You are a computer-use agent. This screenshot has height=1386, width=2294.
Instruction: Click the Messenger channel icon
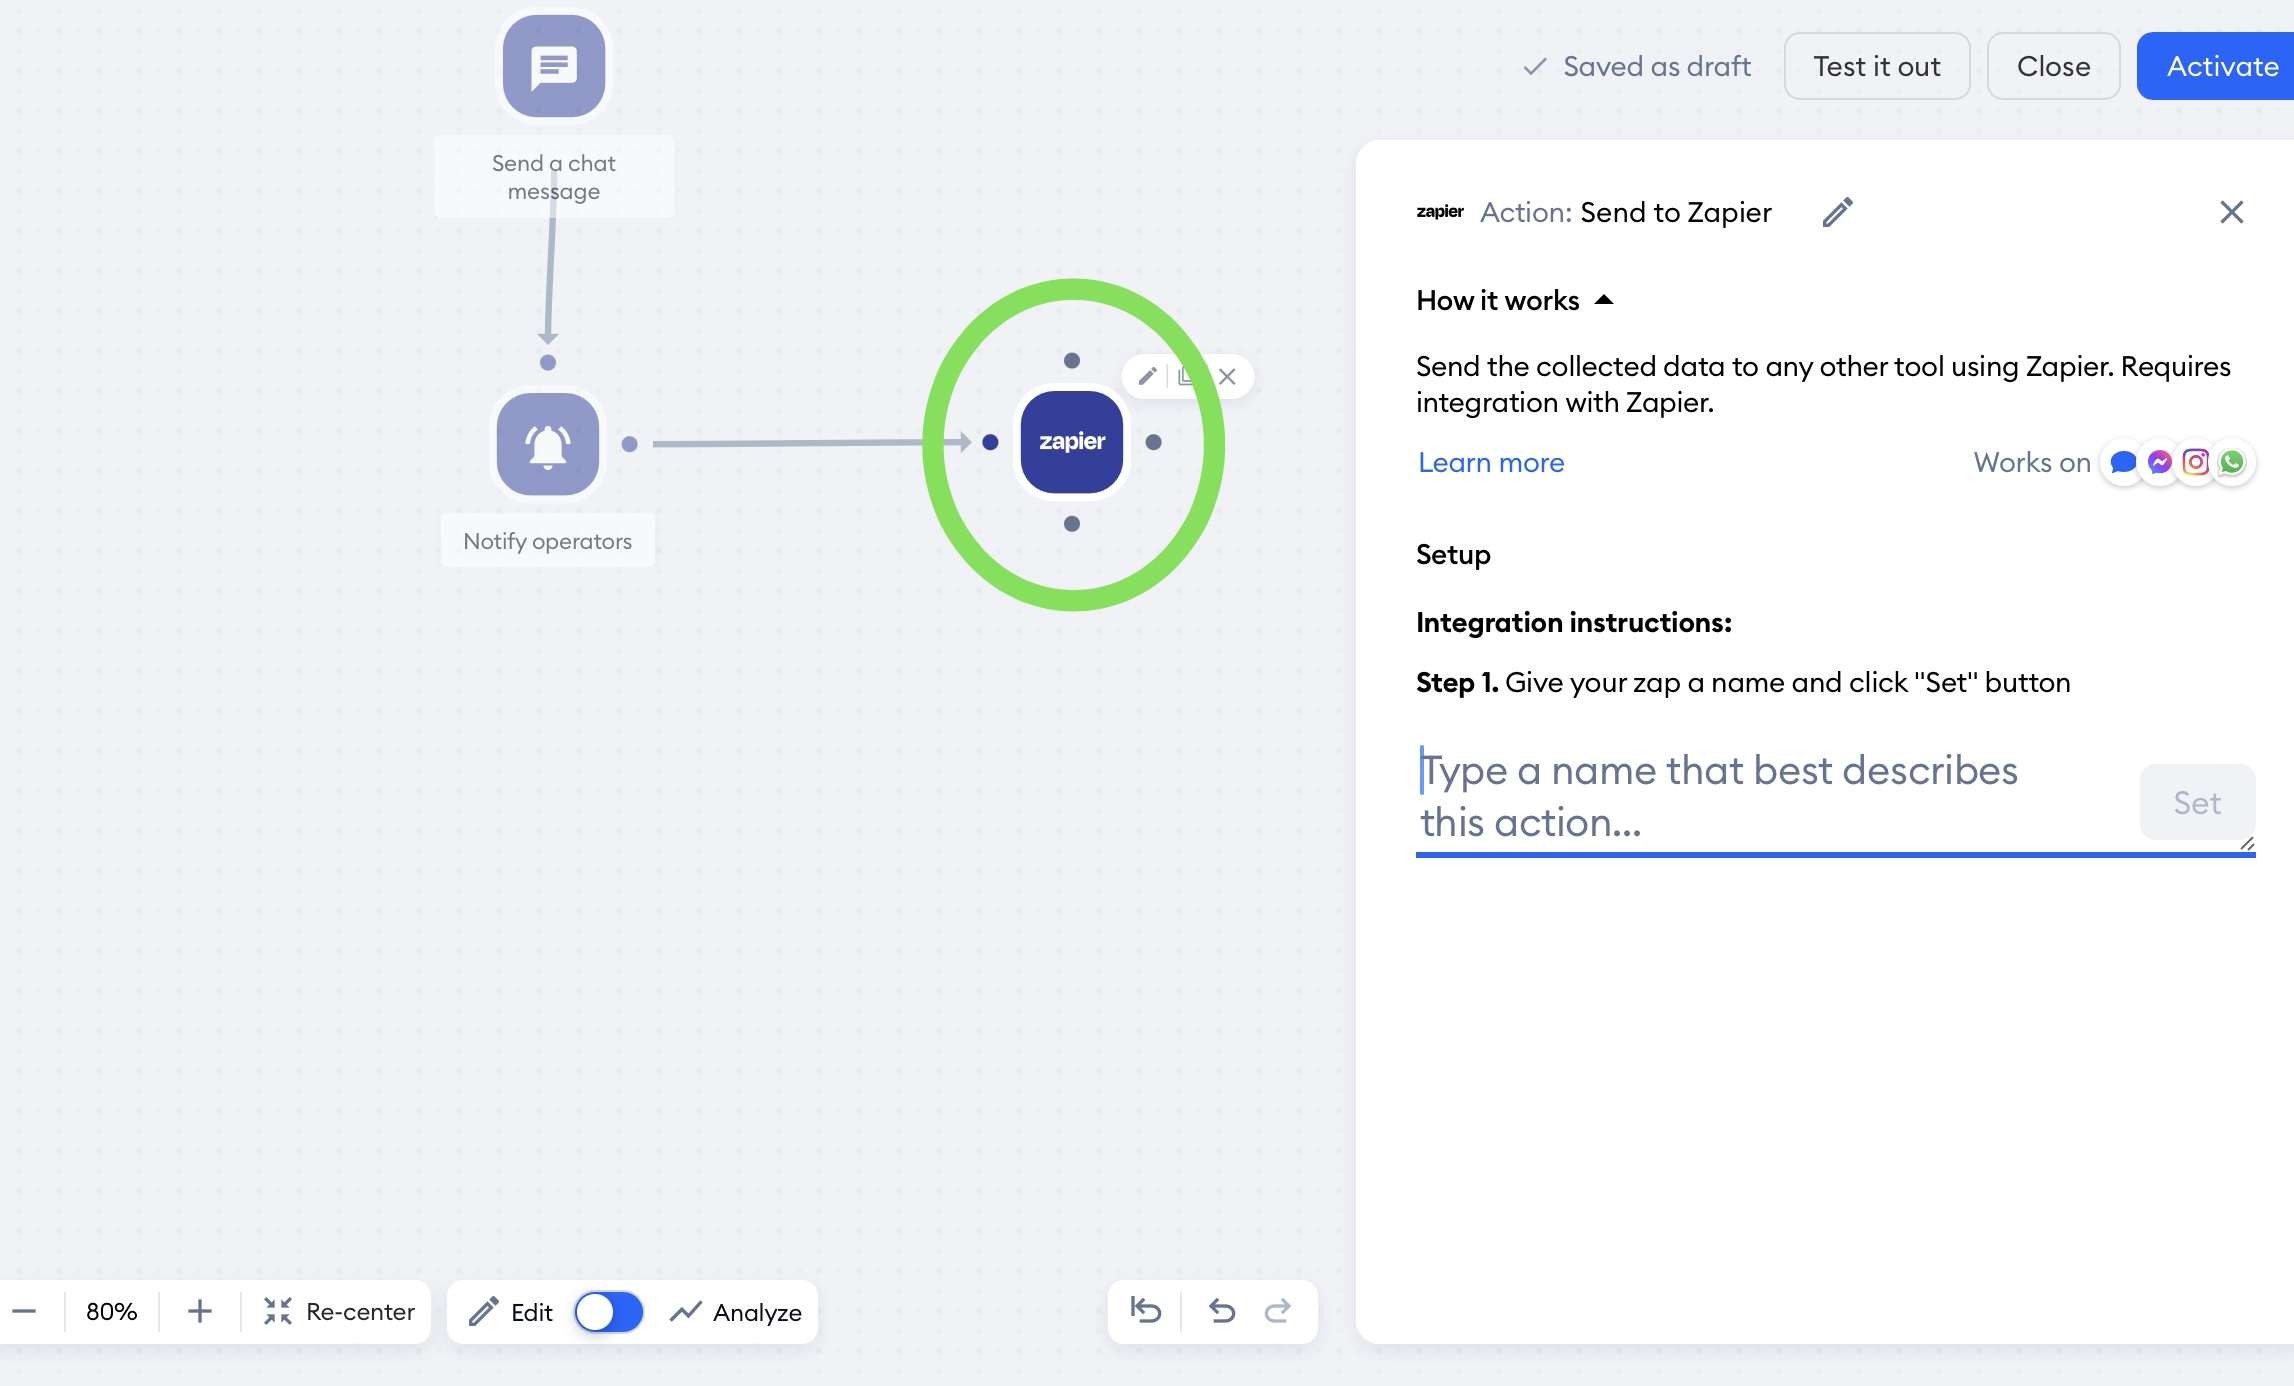2159,462
